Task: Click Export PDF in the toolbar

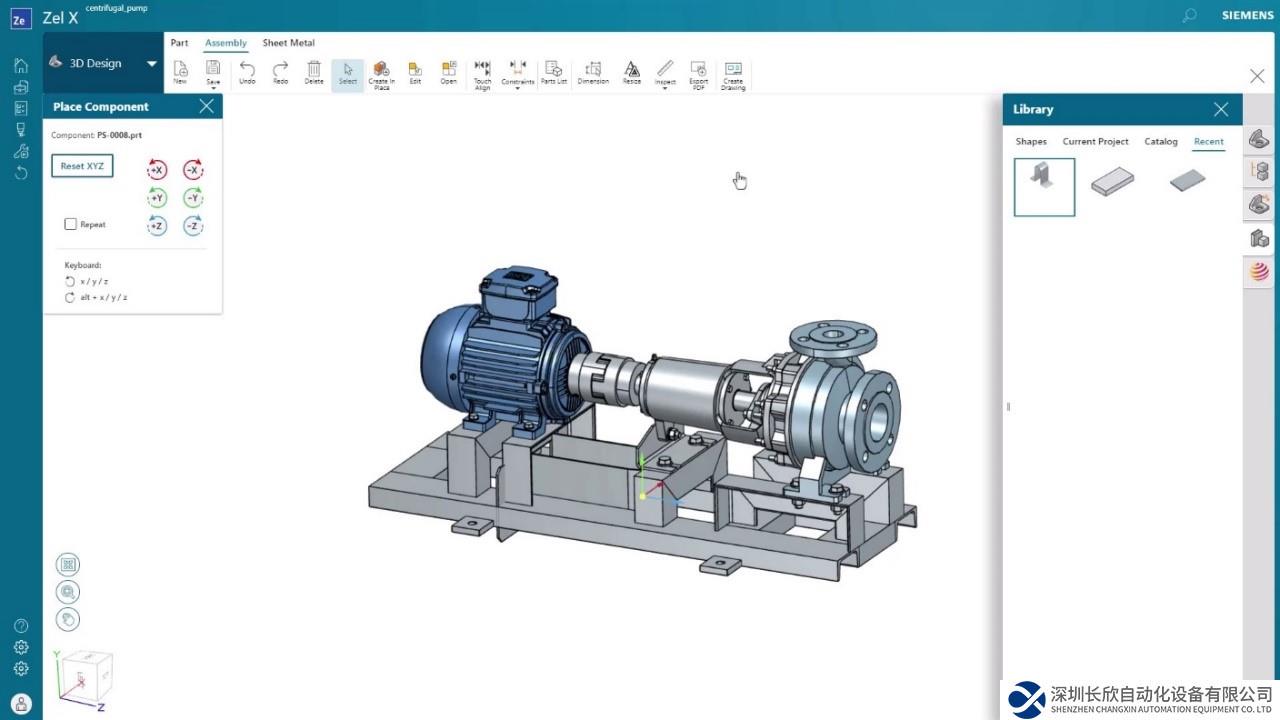Action: click(698, 73)
